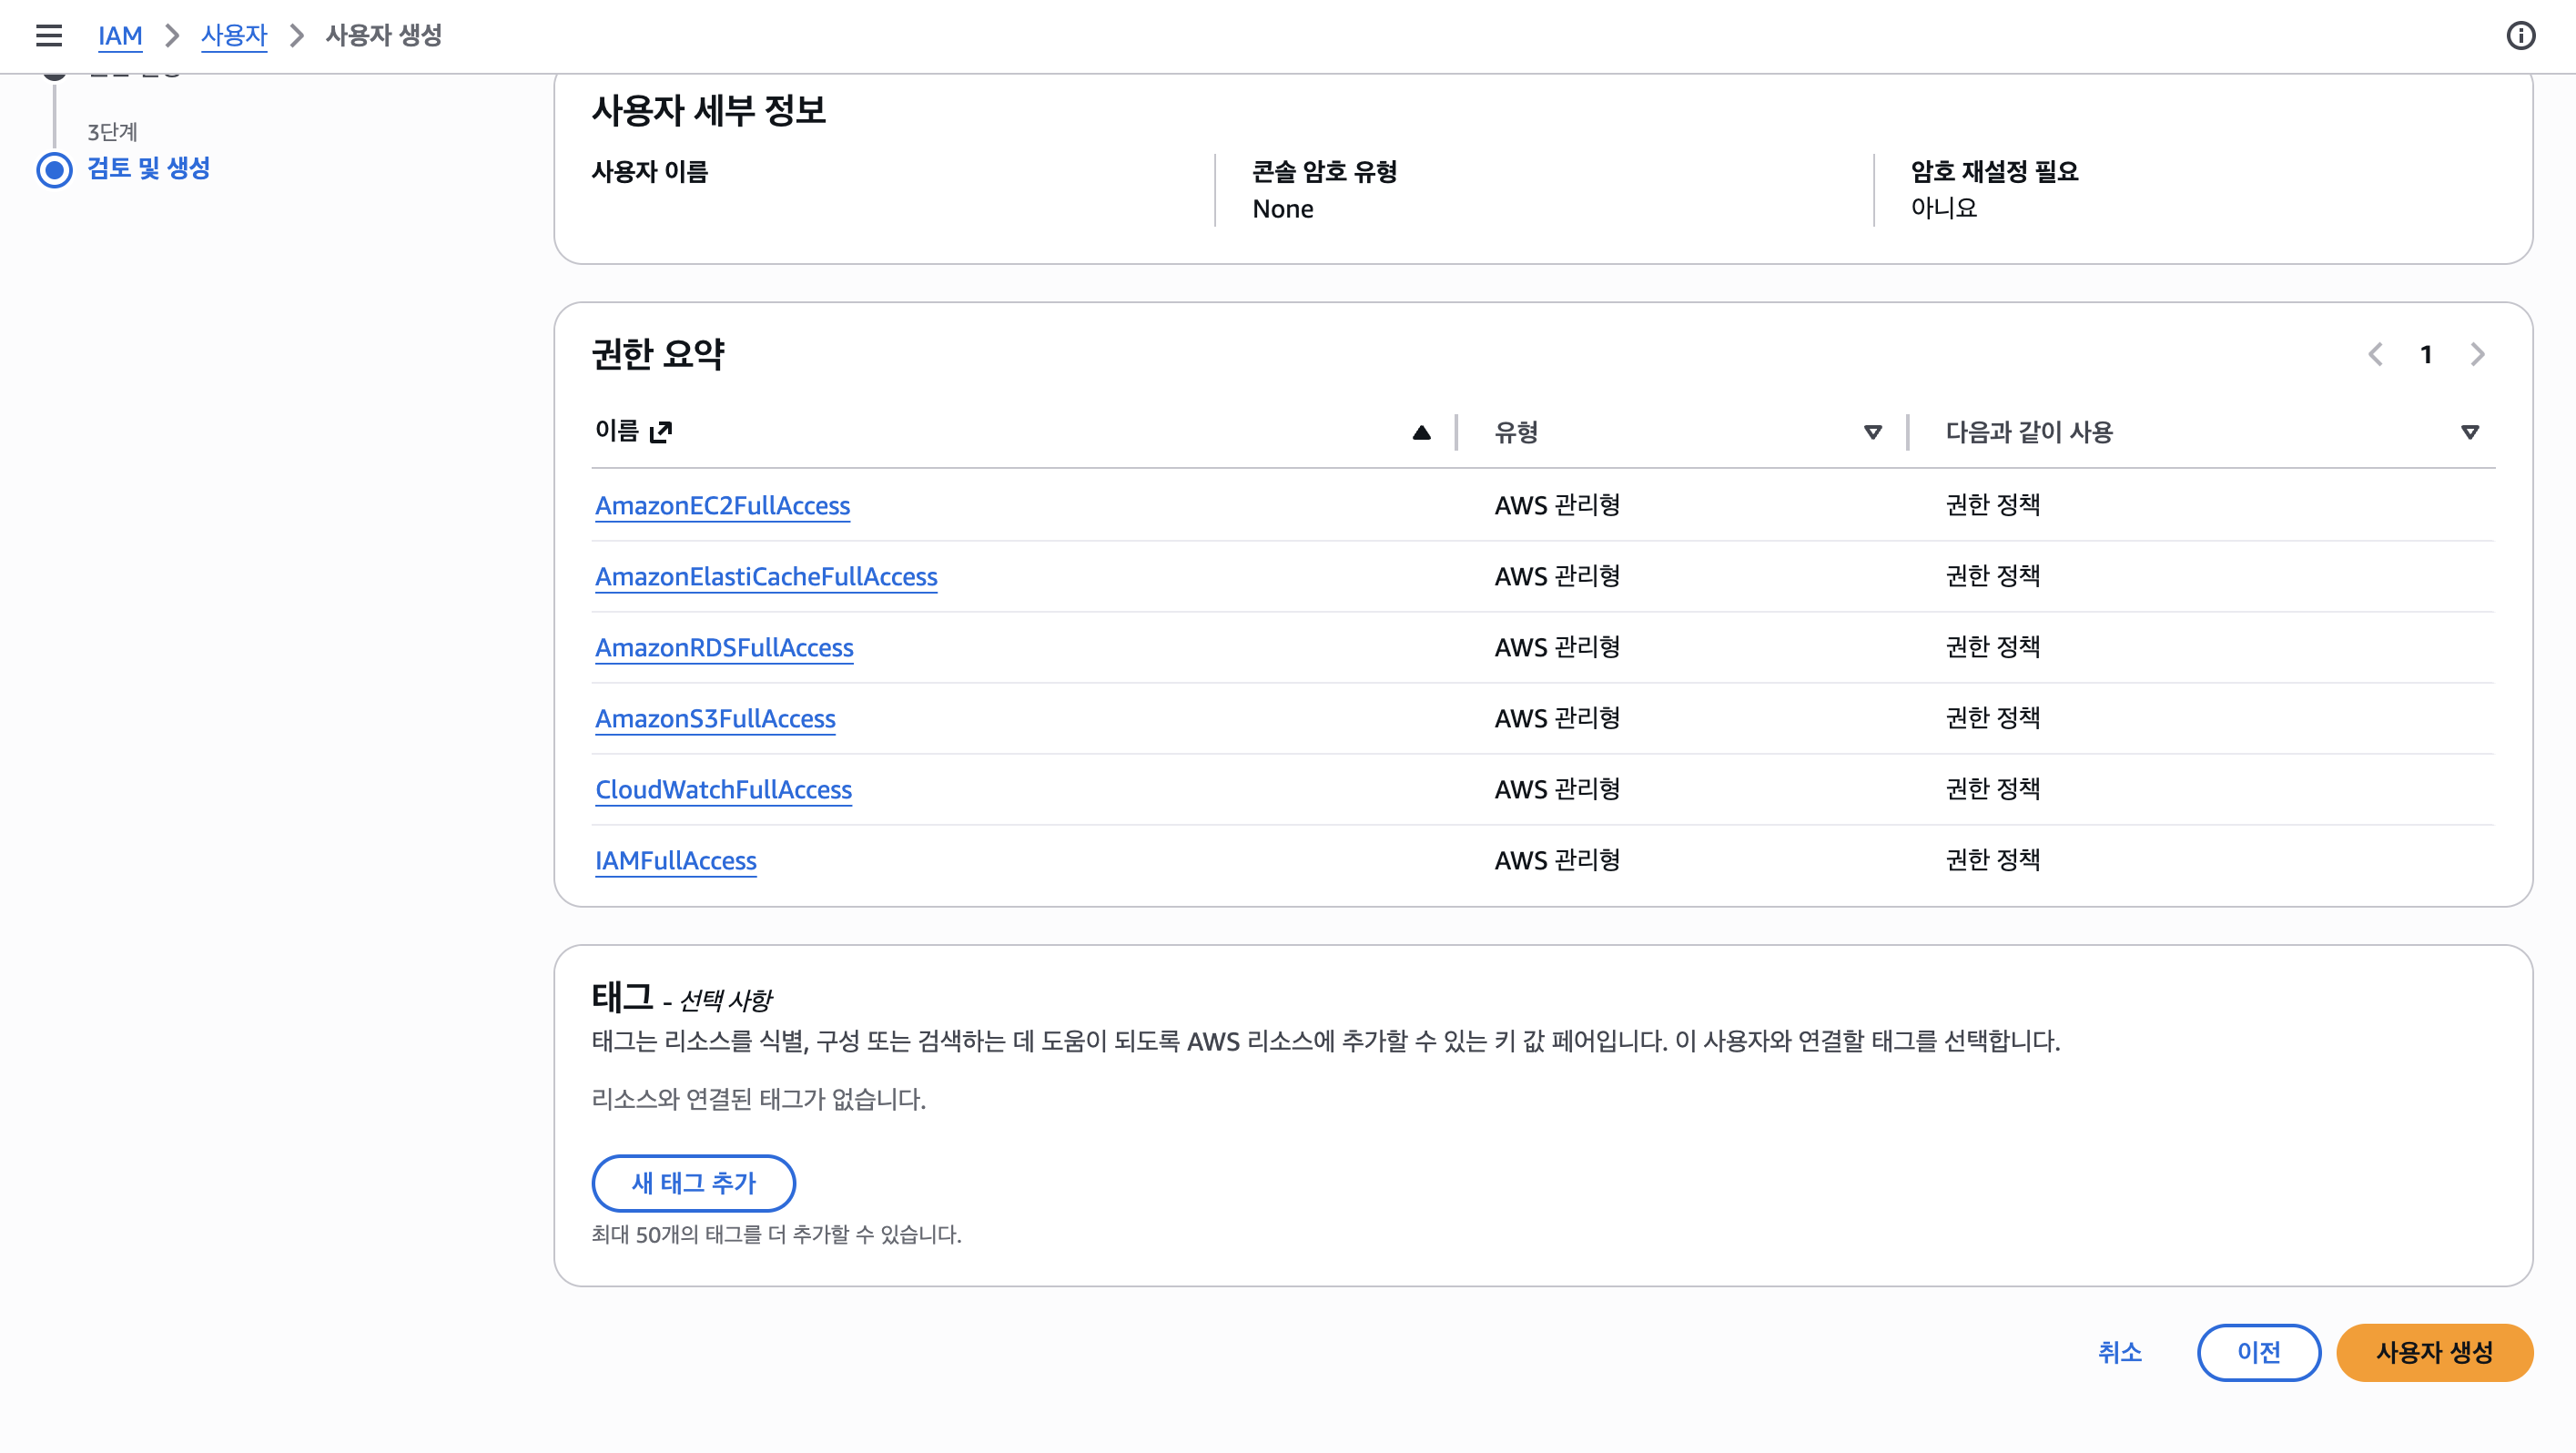Screen dimensions: 2576x1453
Task: Click 3단계 step label
Action: (112, 132)
